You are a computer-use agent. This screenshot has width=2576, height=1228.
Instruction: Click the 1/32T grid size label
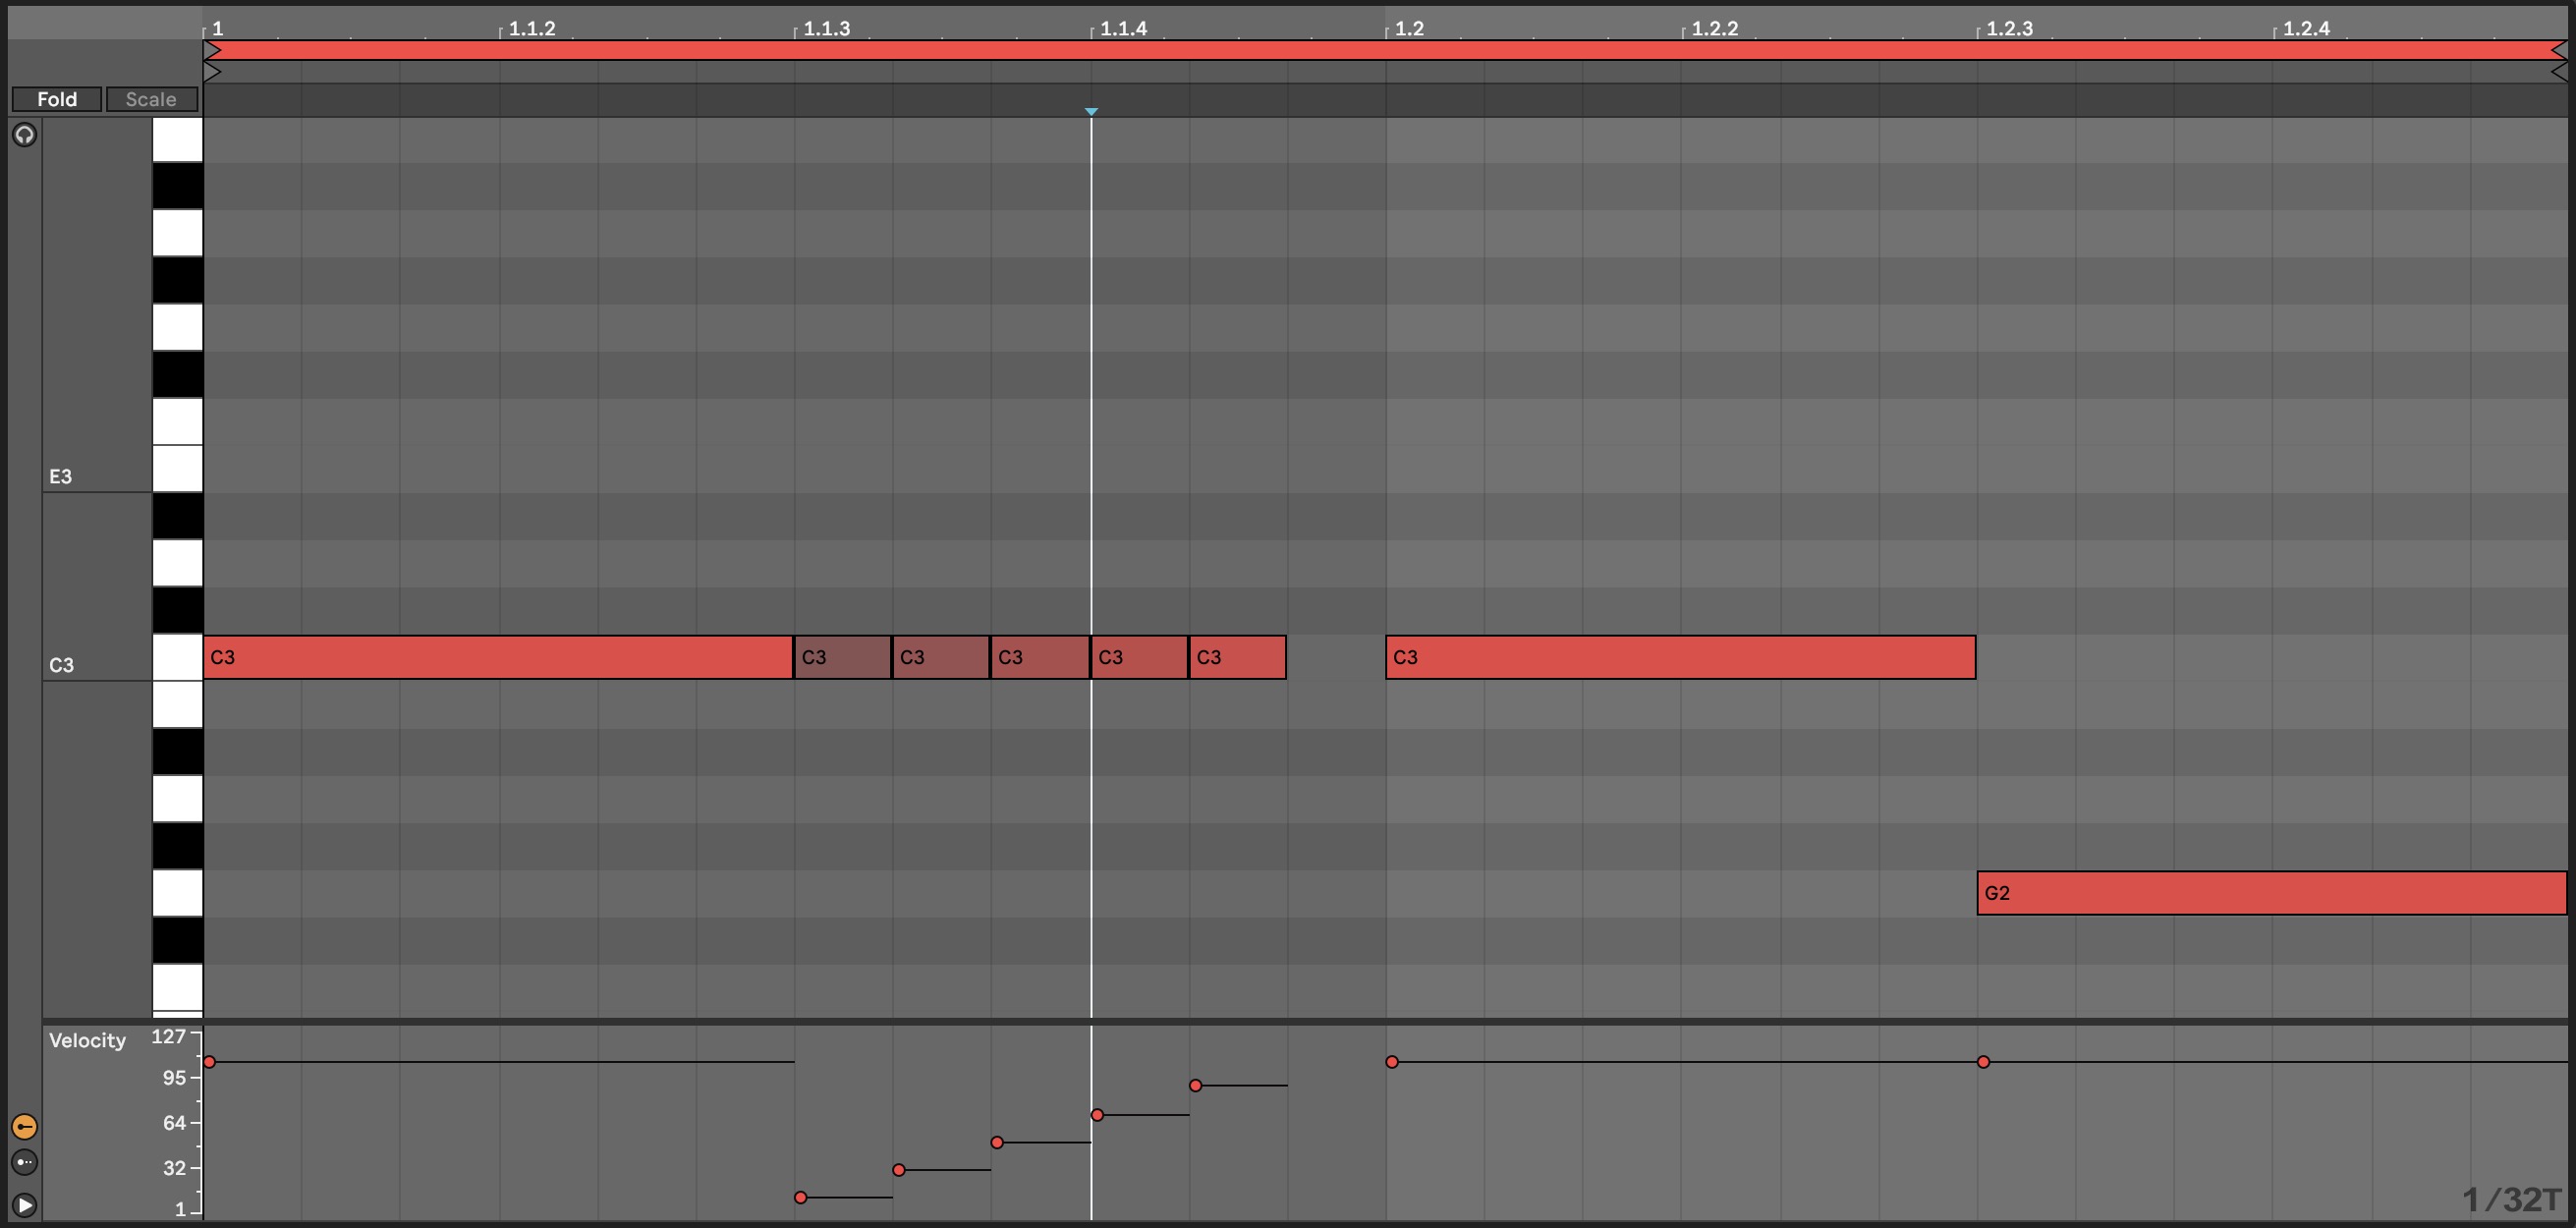[x=2511, y=1199]
